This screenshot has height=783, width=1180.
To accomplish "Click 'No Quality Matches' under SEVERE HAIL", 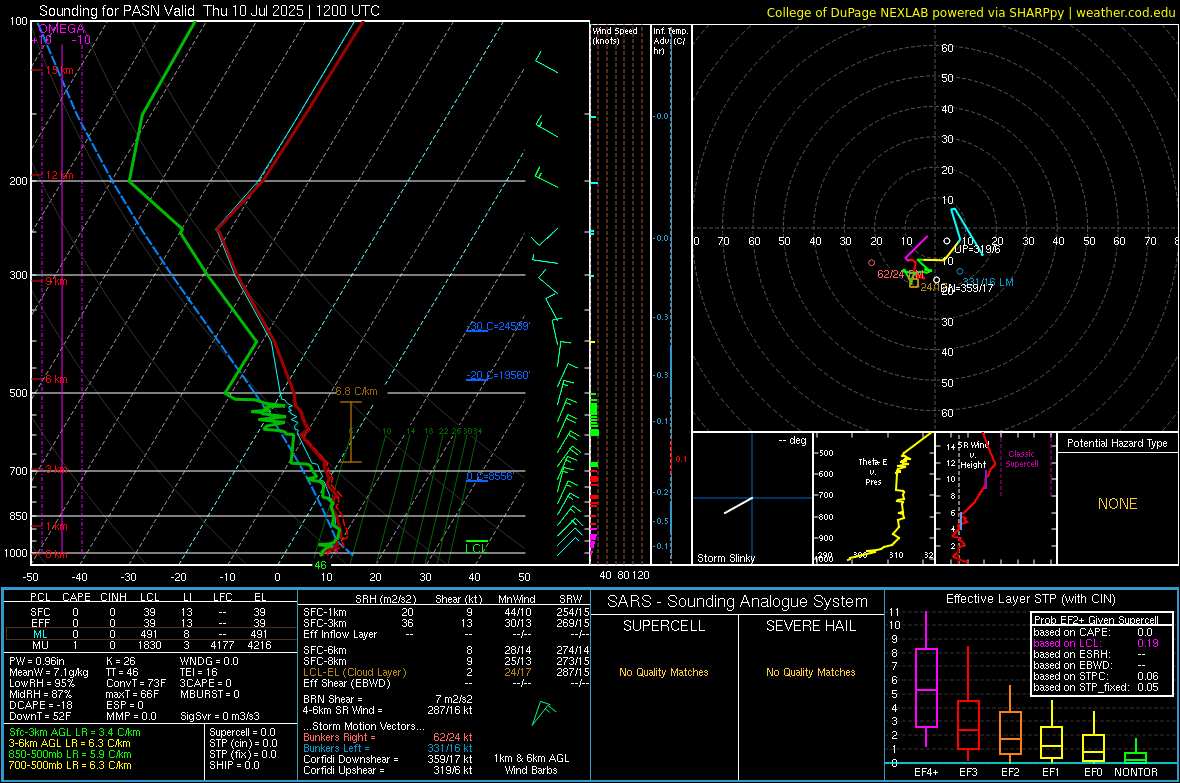I will [x=810, y=672].
